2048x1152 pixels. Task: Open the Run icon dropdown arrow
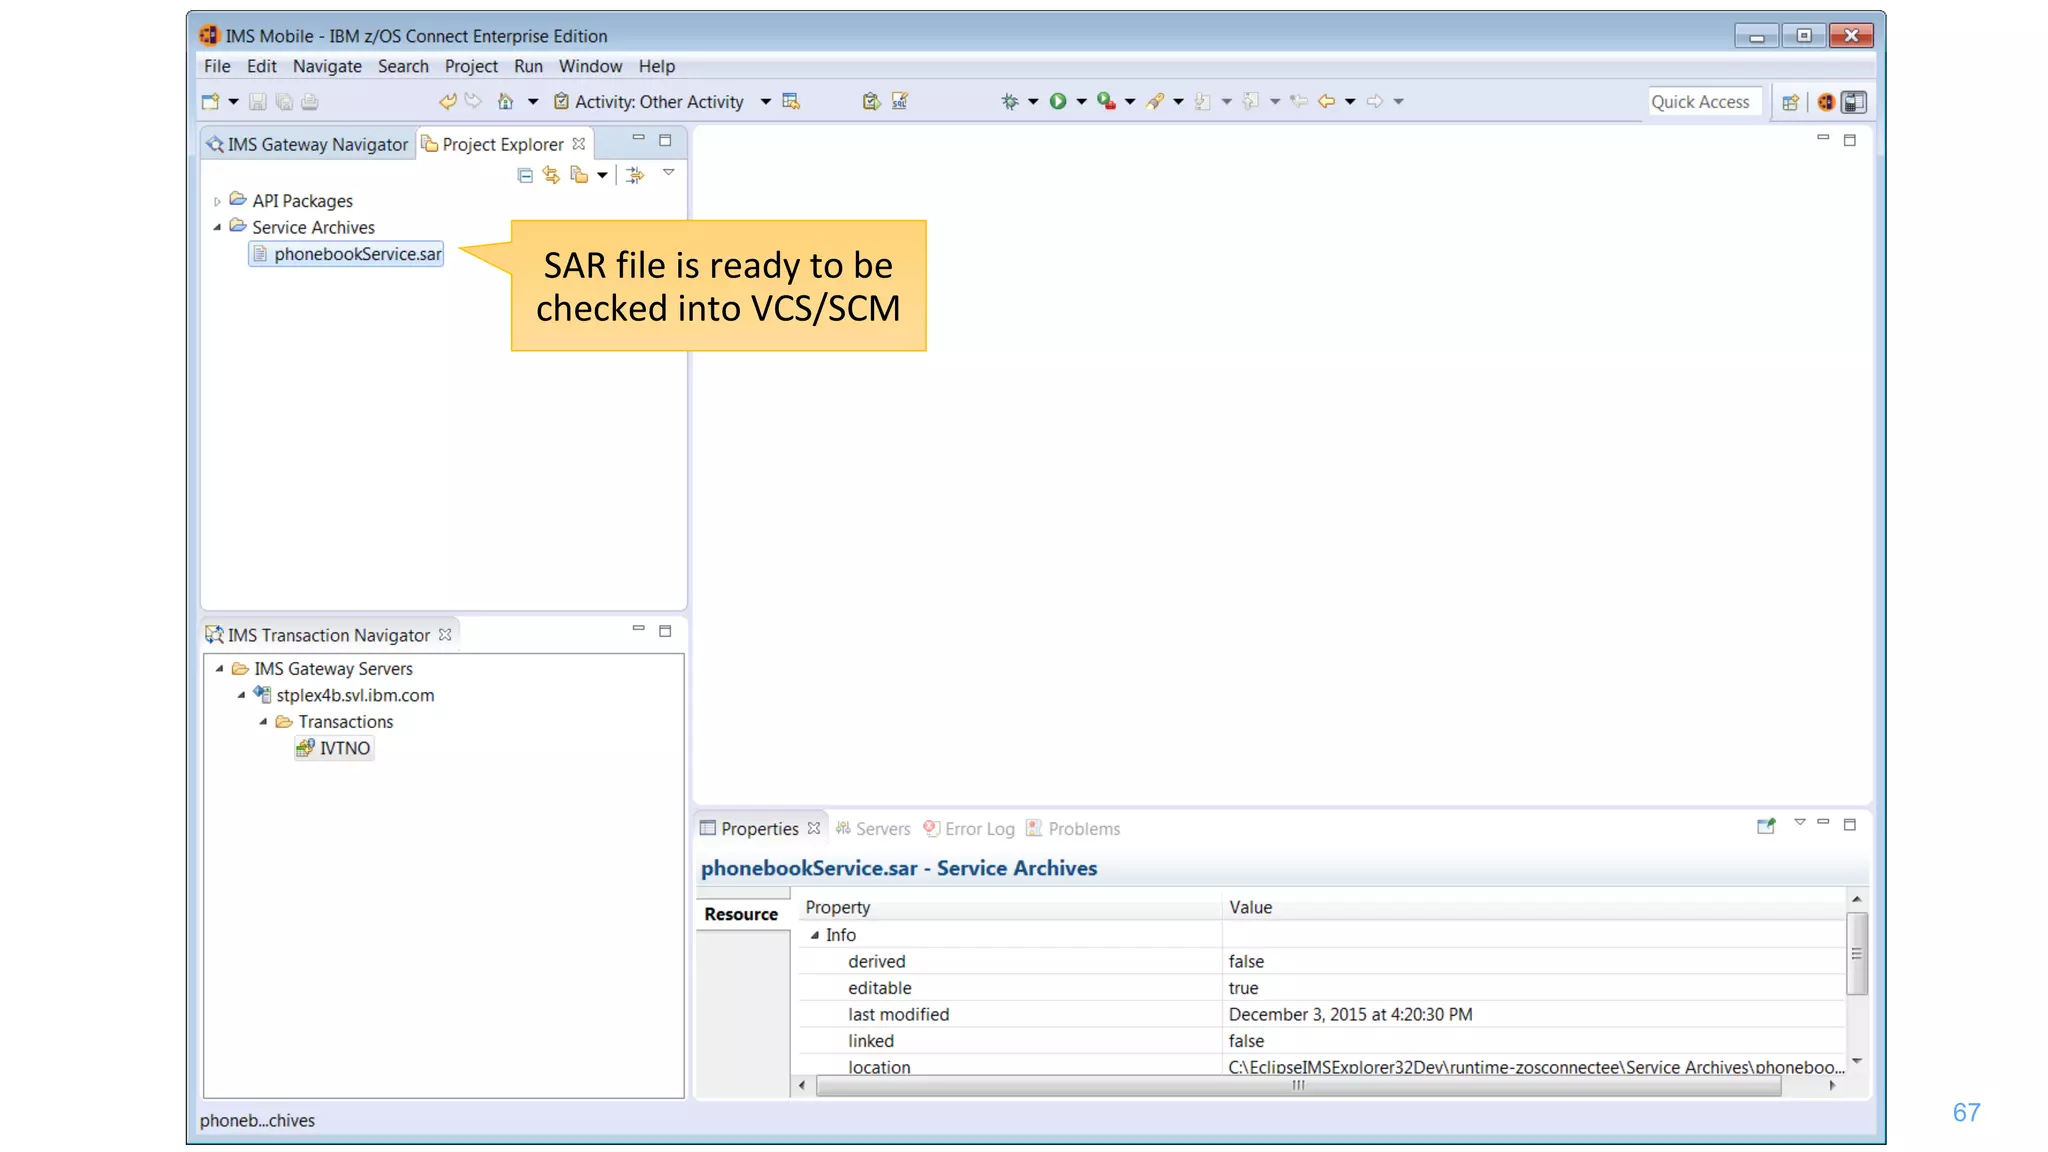coord(1081,101)
